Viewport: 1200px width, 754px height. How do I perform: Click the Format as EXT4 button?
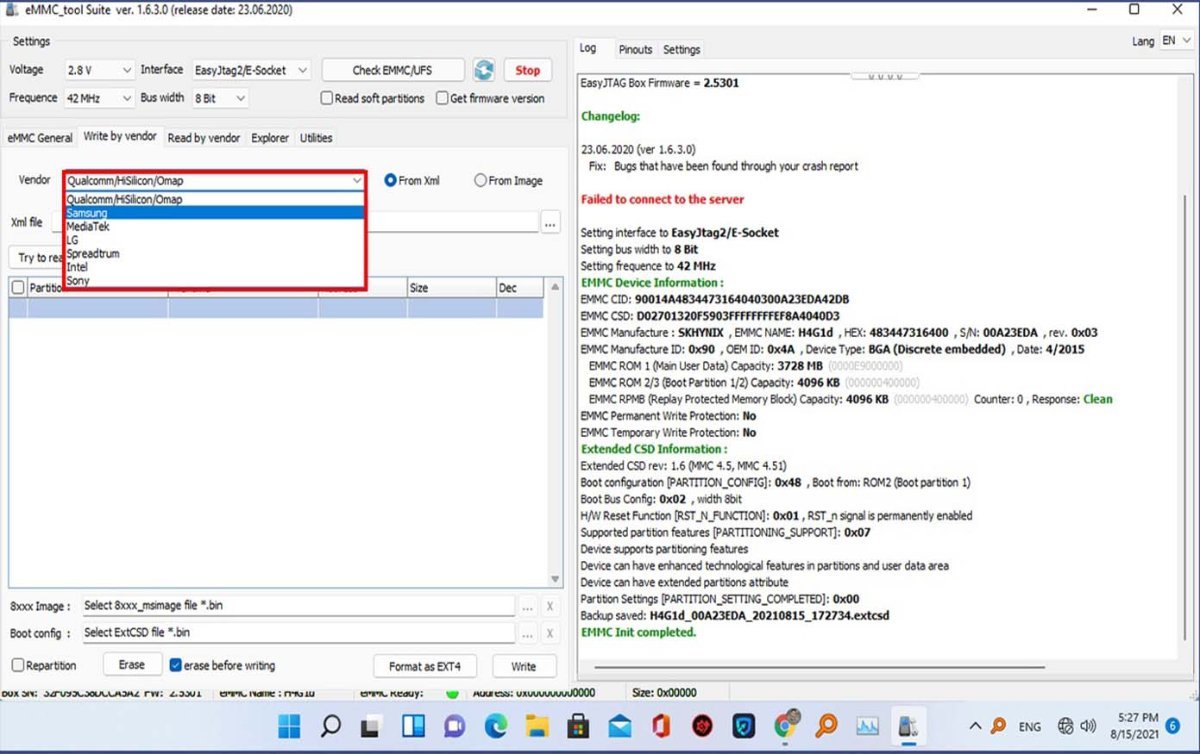click(426, 666)
